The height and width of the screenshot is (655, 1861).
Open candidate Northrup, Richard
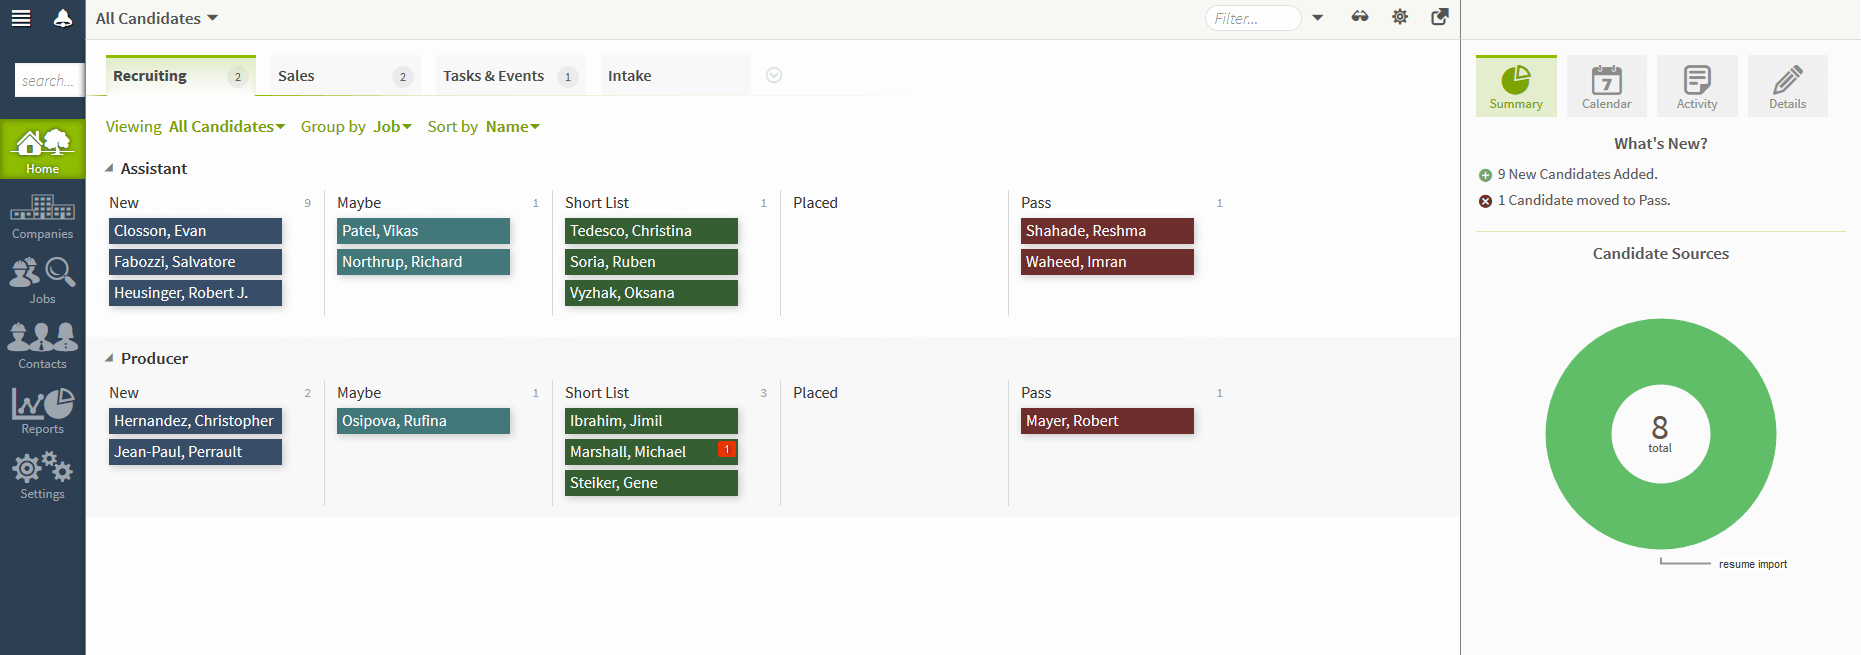[x=423, y=262]
